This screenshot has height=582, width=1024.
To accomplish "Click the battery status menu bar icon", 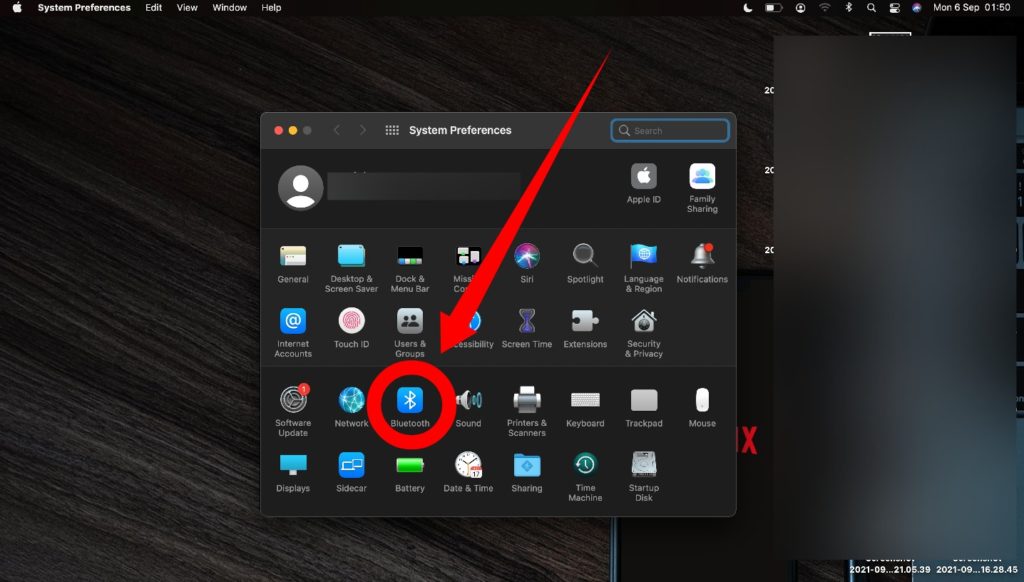I will pos(773,8).
